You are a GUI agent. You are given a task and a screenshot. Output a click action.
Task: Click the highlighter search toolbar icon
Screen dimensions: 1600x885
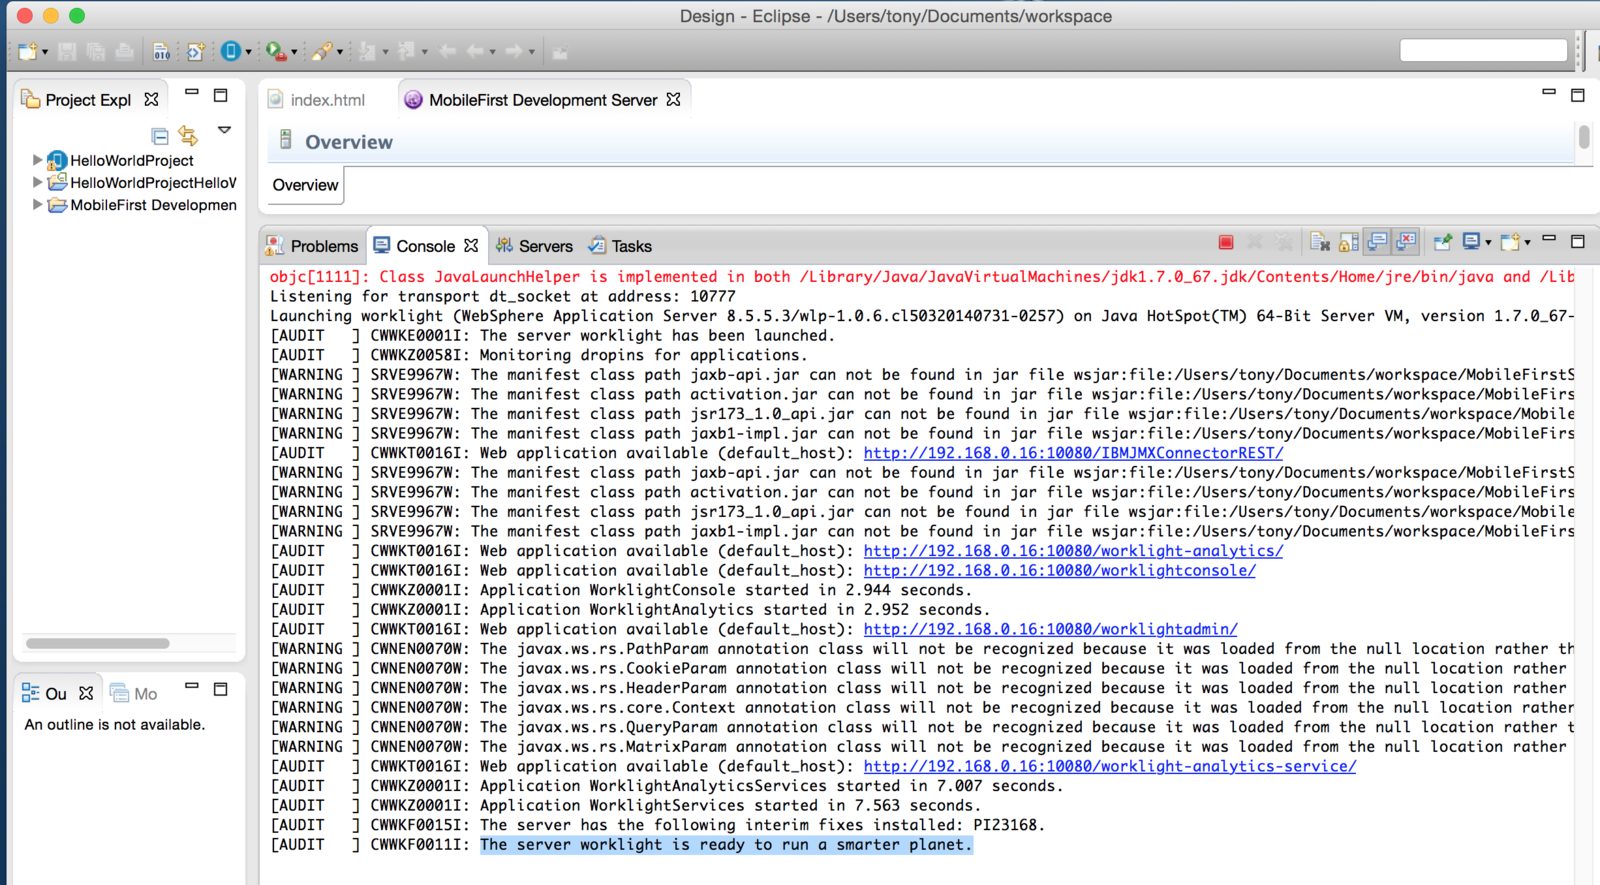point(322,51)
